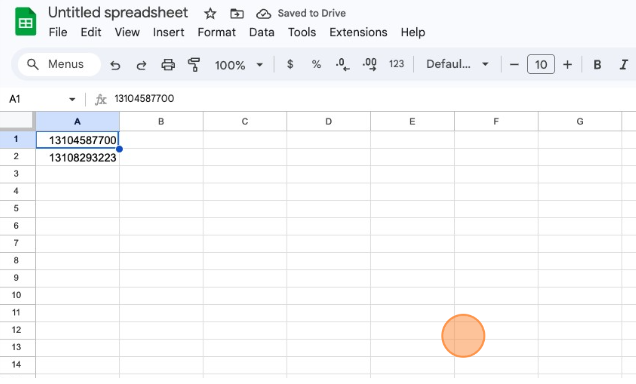The width and height of the screenshot is (636, 384).
Task: Decrease font size with minus button
Action: 514,64
